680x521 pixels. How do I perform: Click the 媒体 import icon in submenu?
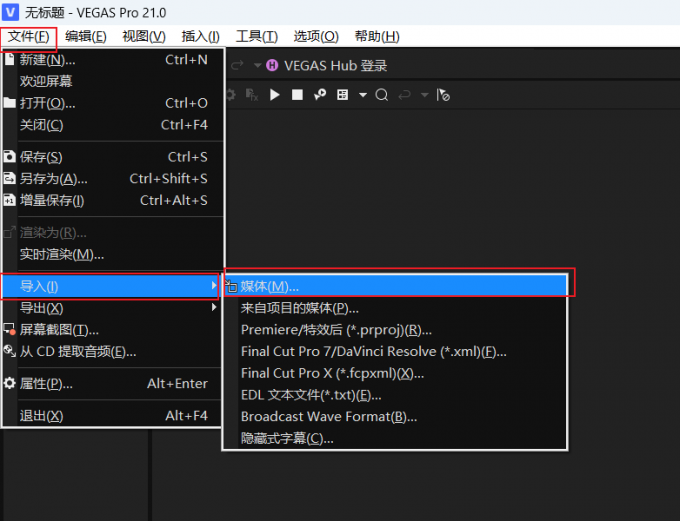(232, 286)
